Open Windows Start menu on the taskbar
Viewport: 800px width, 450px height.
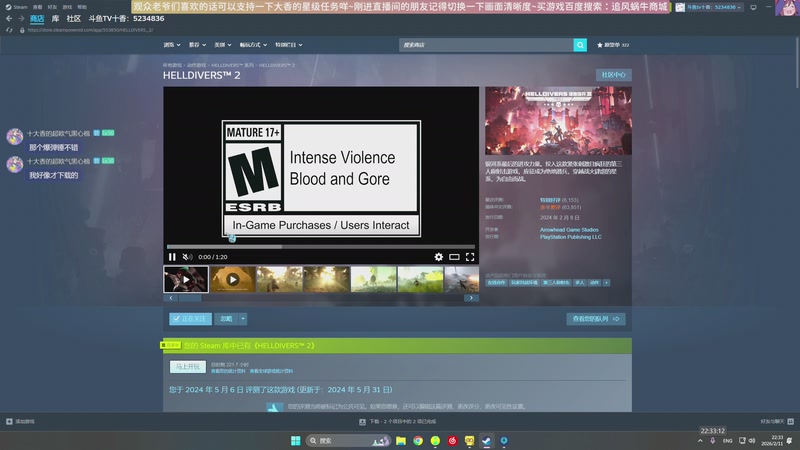295,441
